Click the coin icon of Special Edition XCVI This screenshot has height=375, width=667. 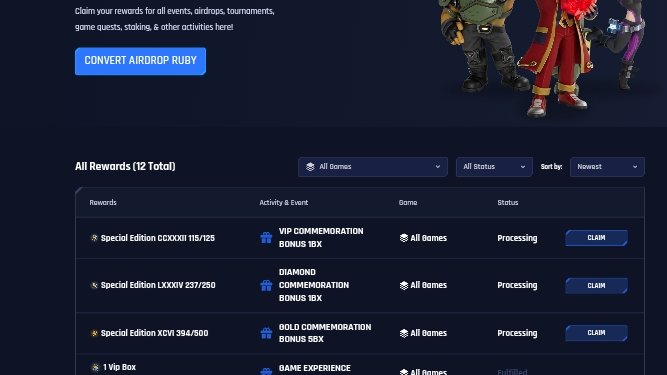click(94, 333)
